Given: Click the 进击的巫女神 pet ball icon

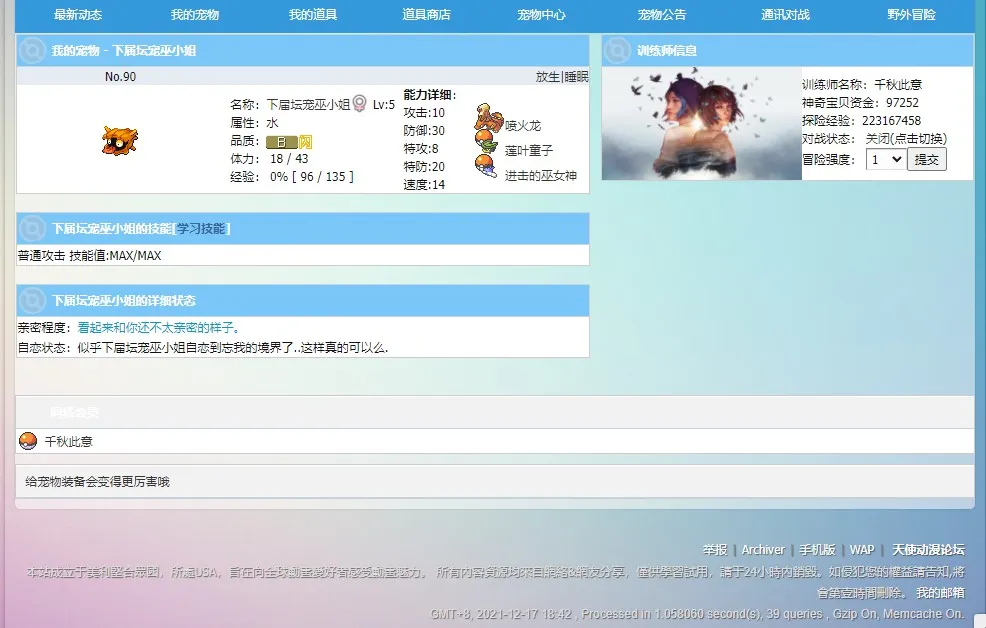Looking at the screenshot, I should [x=485, y=166].
